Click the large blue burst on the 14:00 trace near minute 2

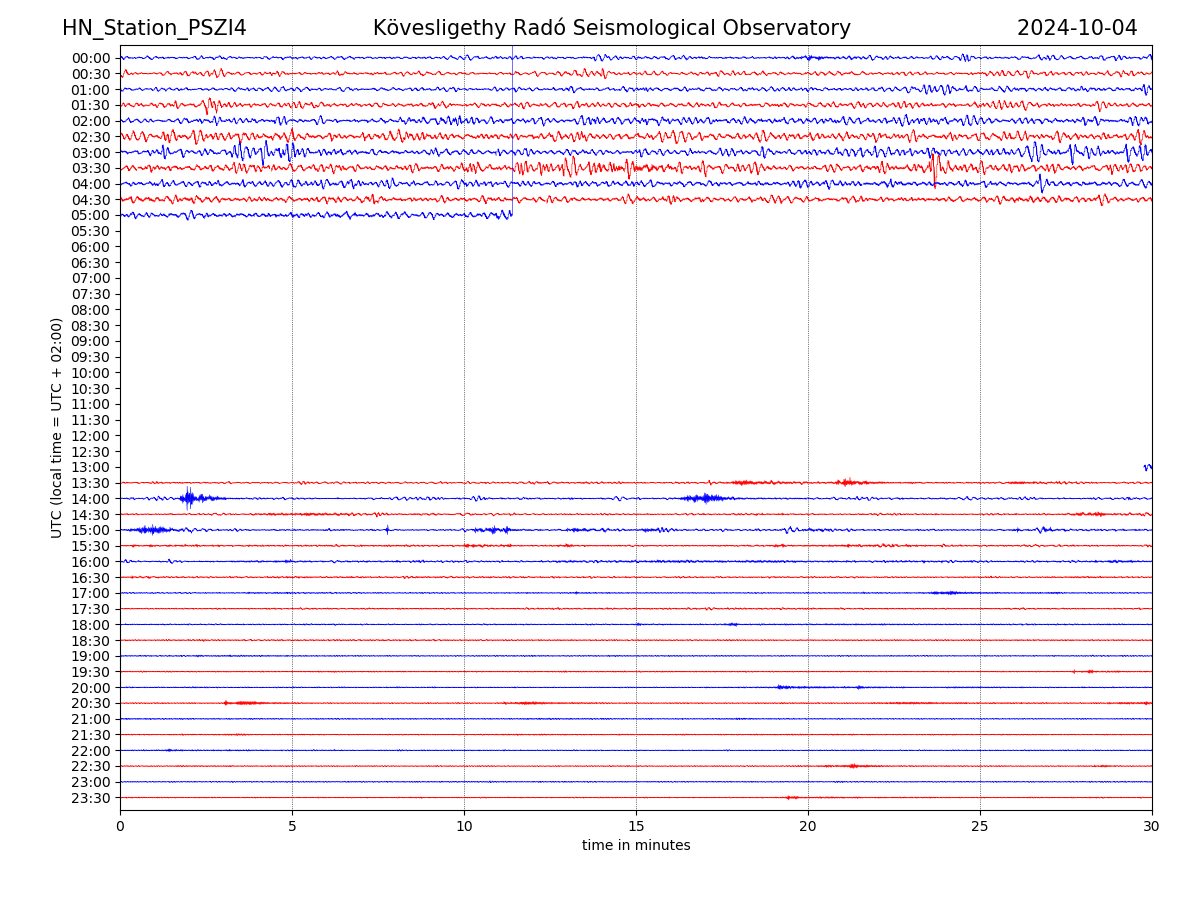[x=190, y=498]
